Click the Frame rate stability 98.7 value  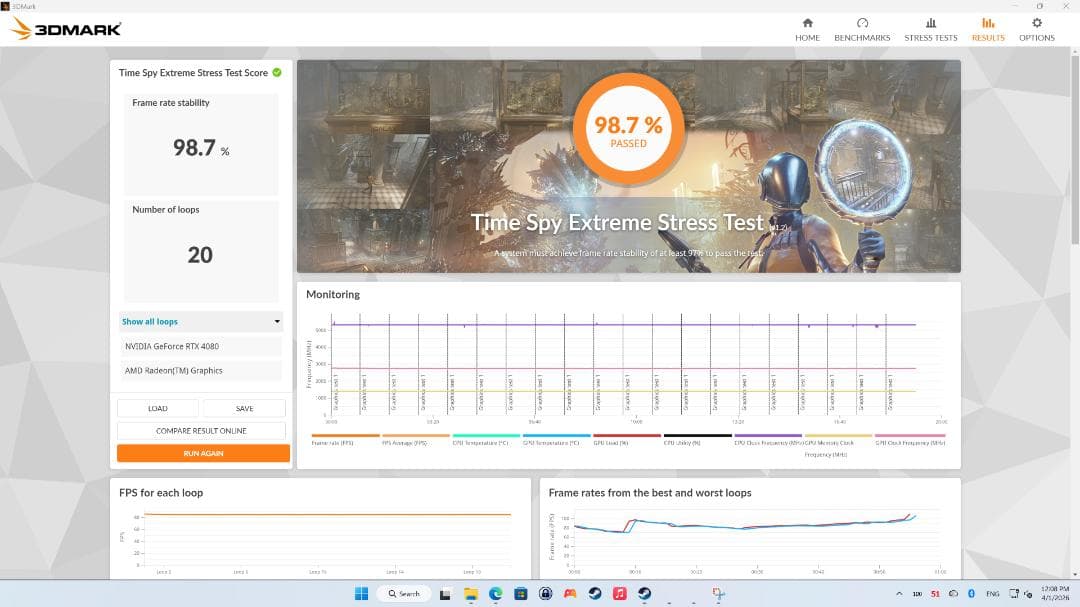pyautogui.click(x=200, y=147)
